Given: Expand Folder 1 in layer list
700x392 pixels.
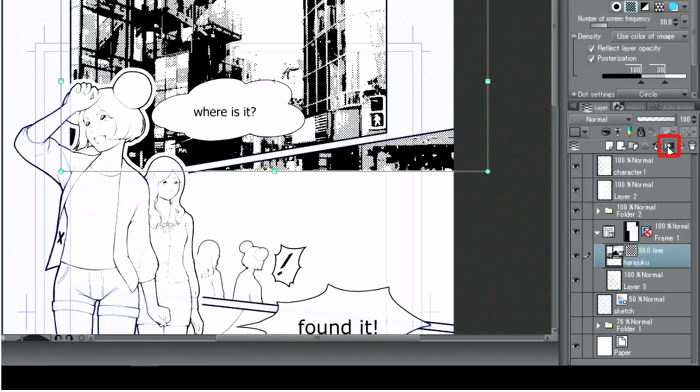Looking at the screenshot, I should pos(598,325).
